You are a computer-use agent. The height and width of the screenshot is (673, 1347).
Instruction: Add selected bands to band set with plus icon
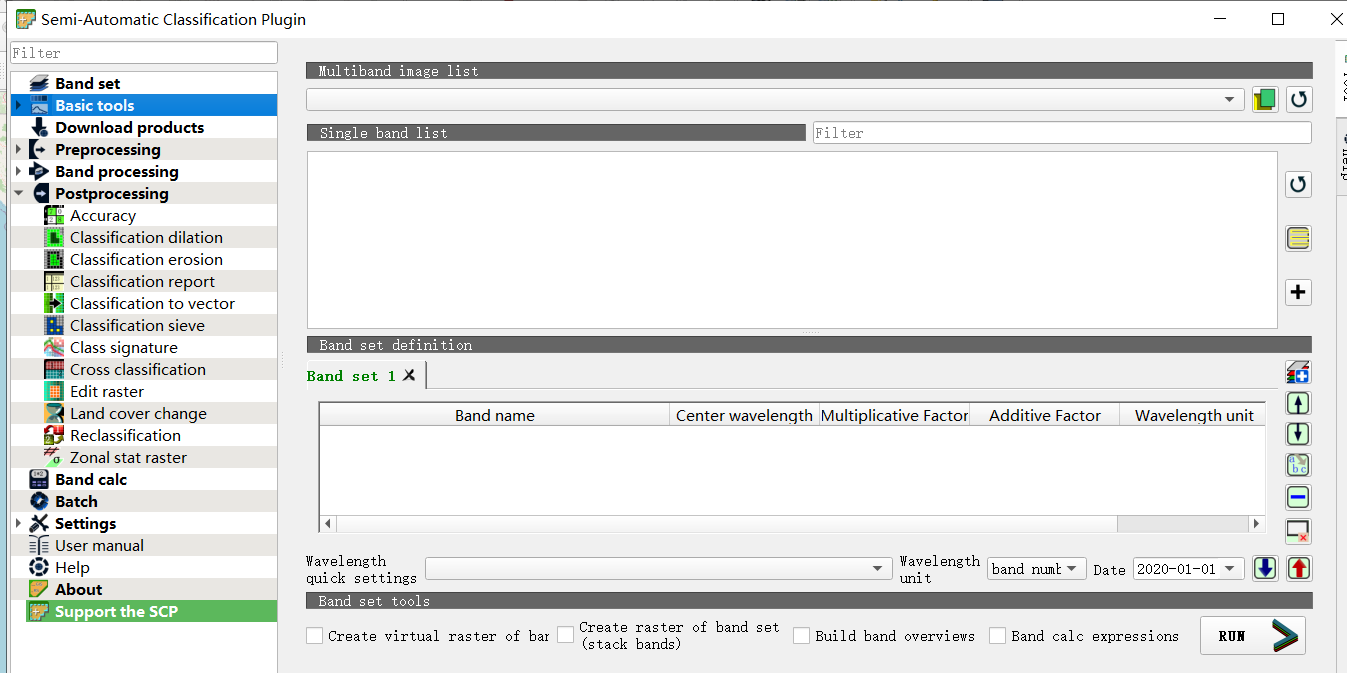click(x=1298, y=292)
